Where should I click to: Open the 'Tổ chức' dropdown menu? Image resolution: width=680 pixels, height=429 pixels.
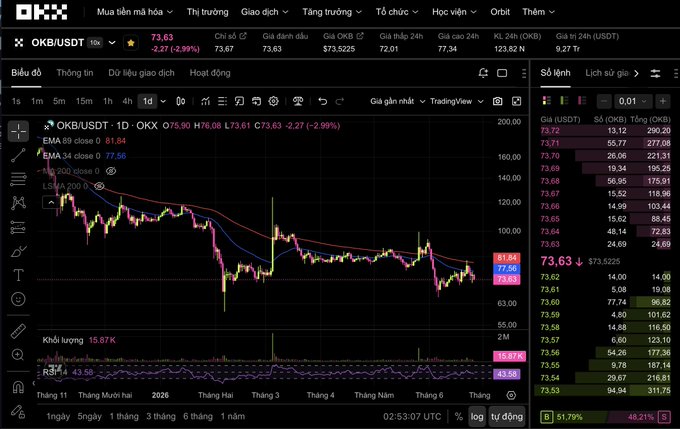click(x=397, y=12)
